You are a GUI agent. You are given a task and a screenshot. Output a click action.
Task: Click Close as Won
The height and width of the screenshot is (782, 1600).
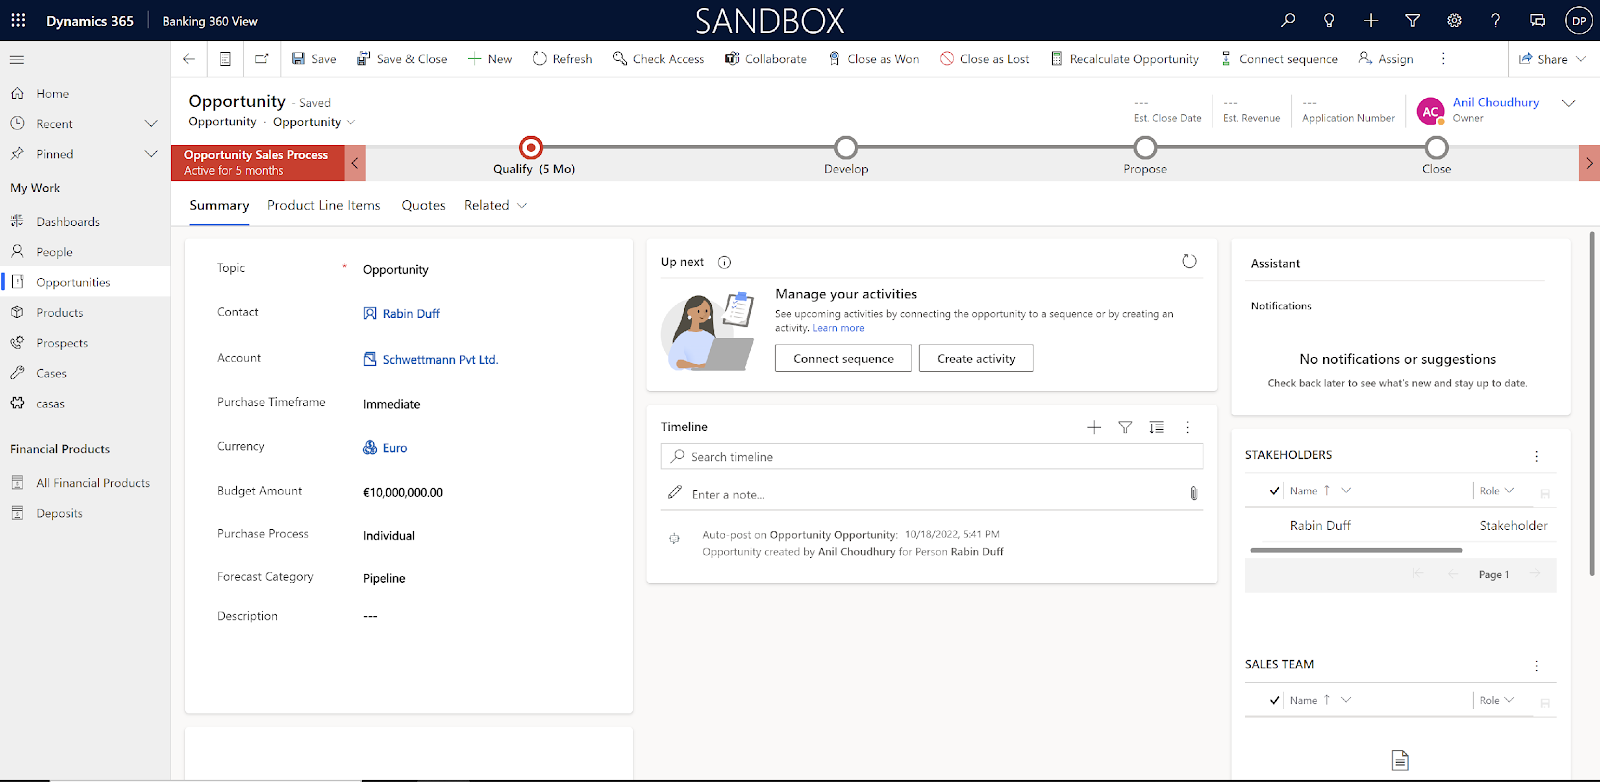pyautogui.click(x=874, y=59)
